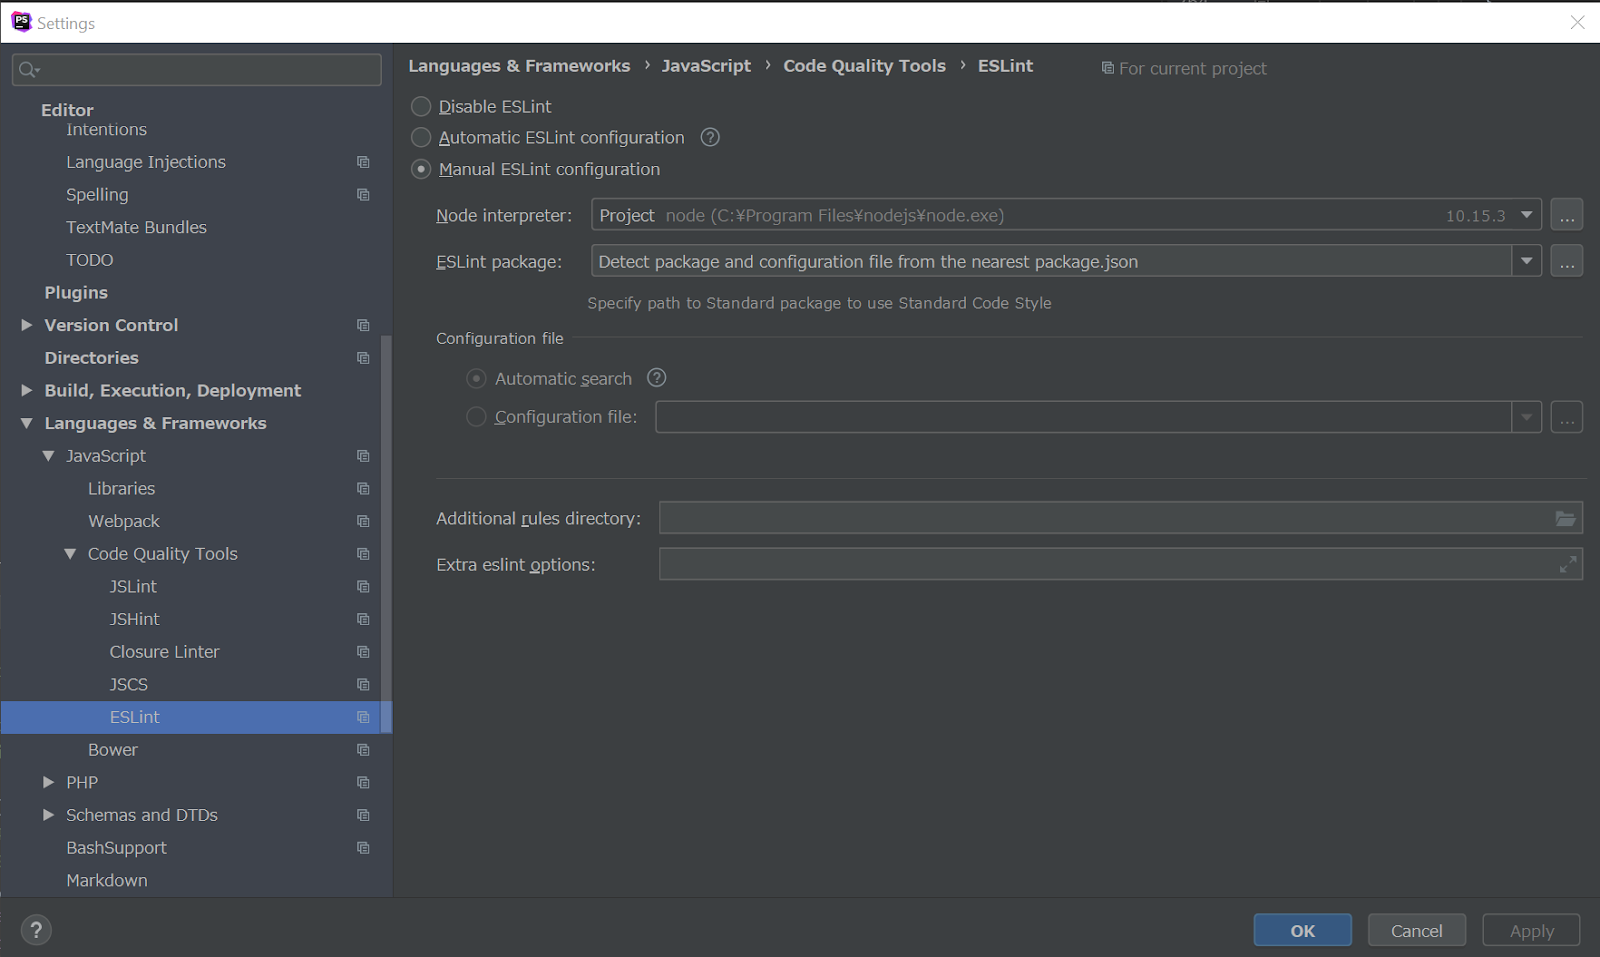Click the browse button for ESLint package

click(1567, 261)
